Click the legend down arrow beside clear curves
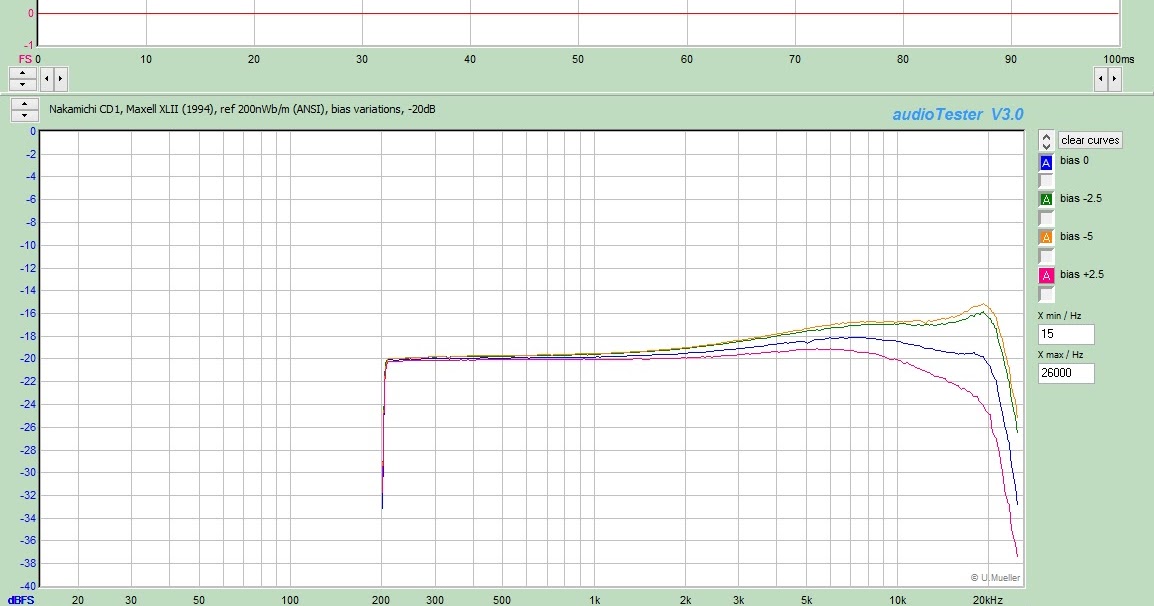The image size is (1154, 606). pyautogui.click(x=1045, y=145)
